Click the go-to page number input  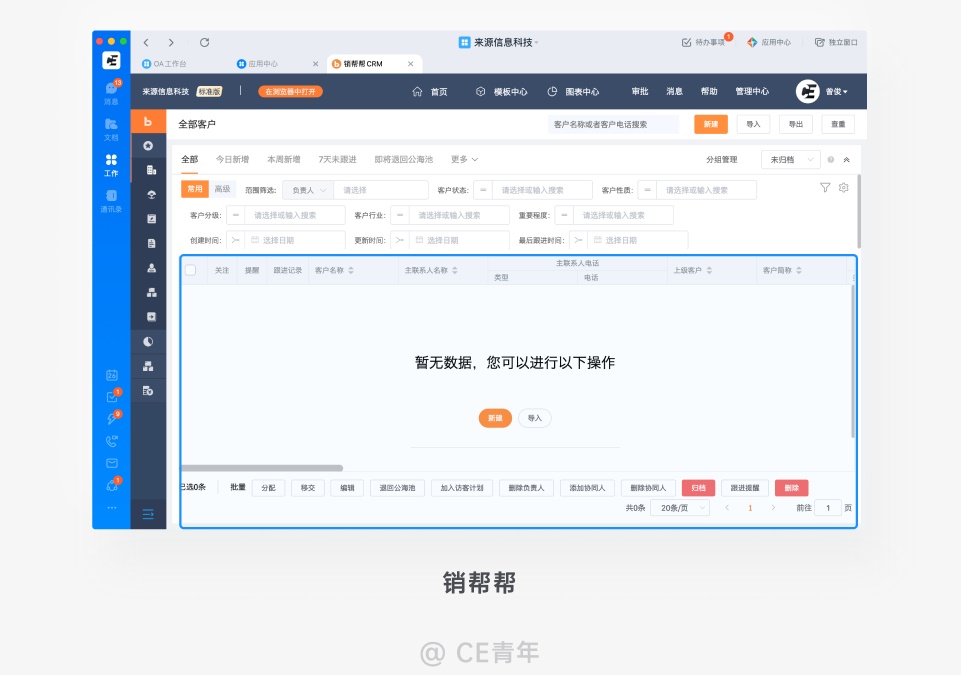point(827,508)
